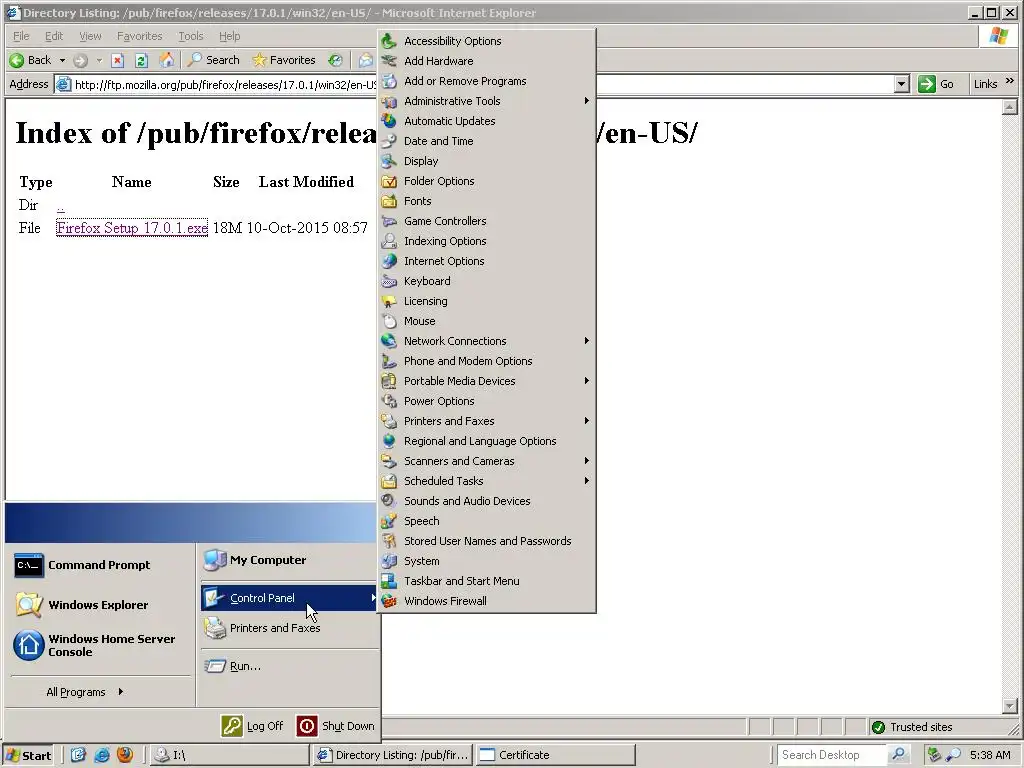Open the Folder Options icon
The image size is (1024, 768).
pyautogui.click(x=389, y=181)
